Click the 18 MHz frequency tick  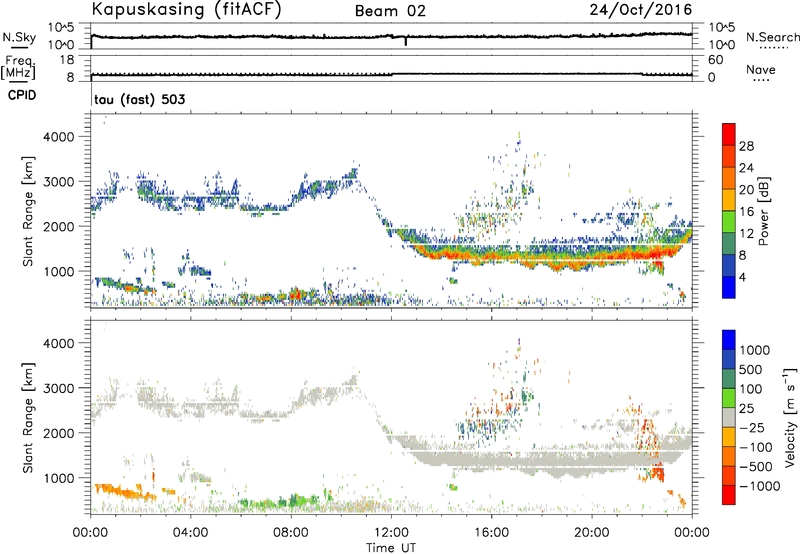(x=67, y=60)
